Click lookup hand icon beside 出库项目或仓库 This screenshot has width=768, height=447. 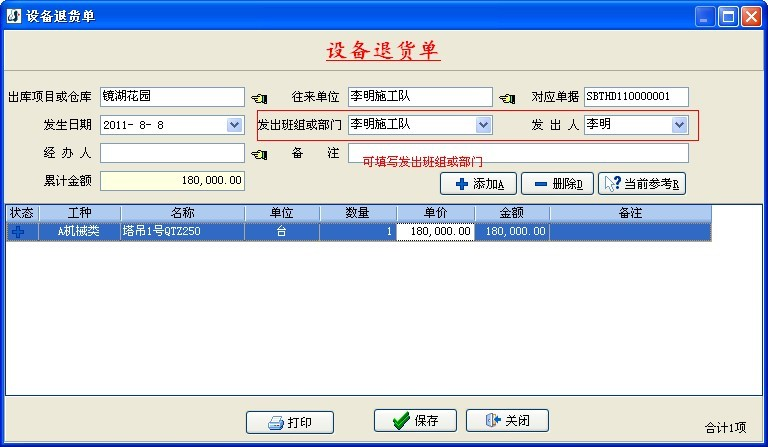tap(260, 98)
